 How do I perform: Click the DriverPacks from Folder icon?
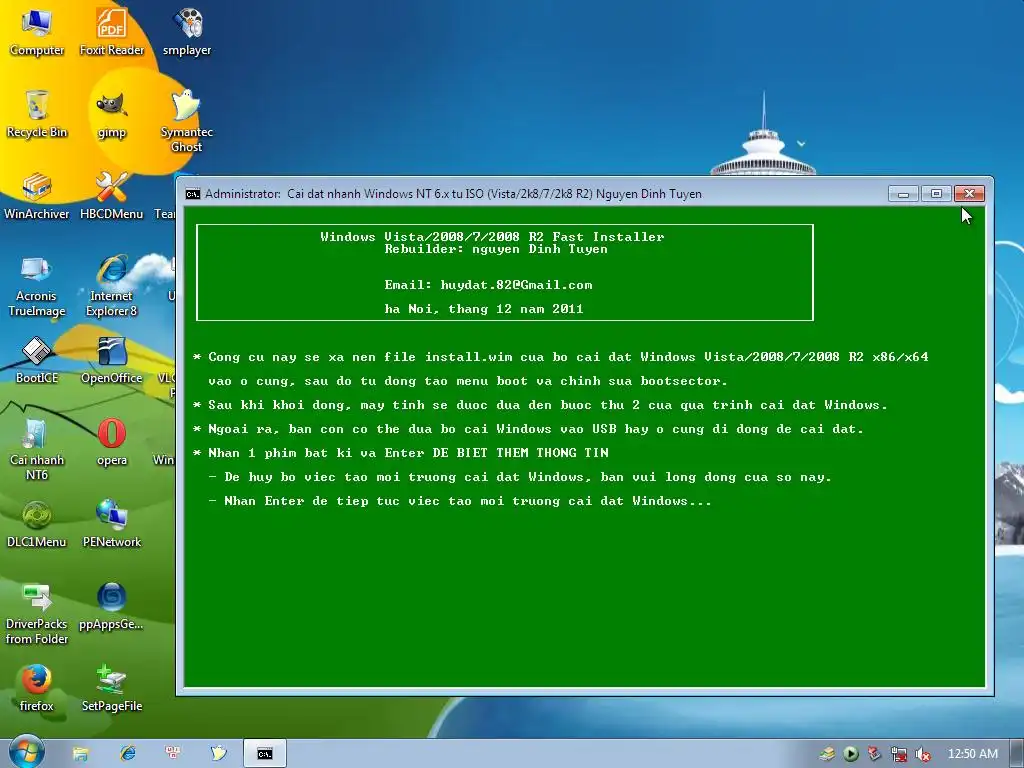(37, 614)
